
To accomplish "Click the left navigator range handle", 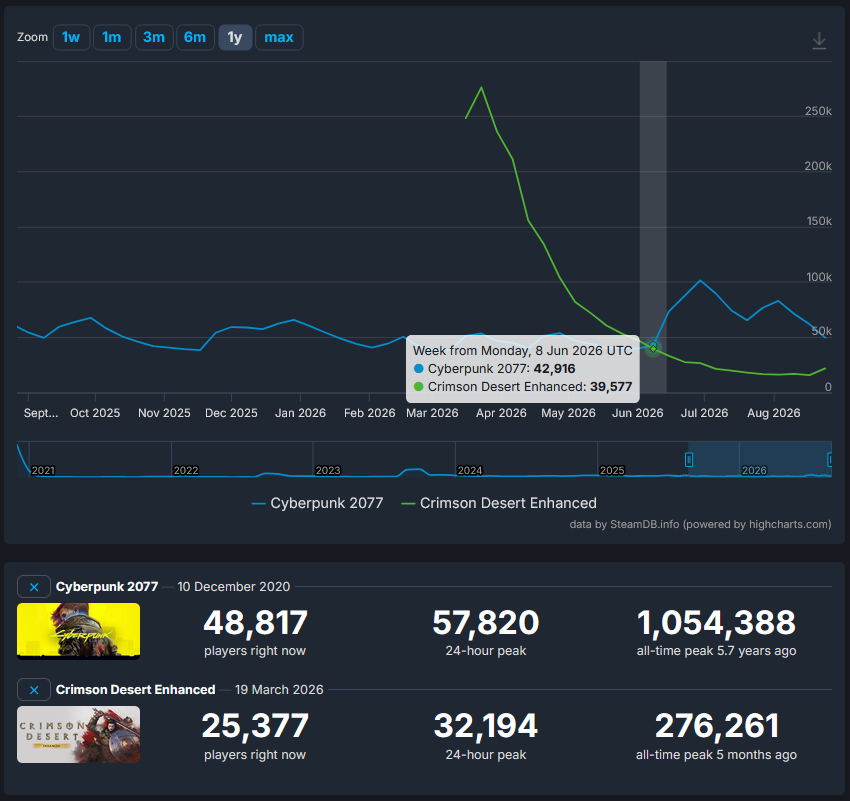I will pos(688,460).
